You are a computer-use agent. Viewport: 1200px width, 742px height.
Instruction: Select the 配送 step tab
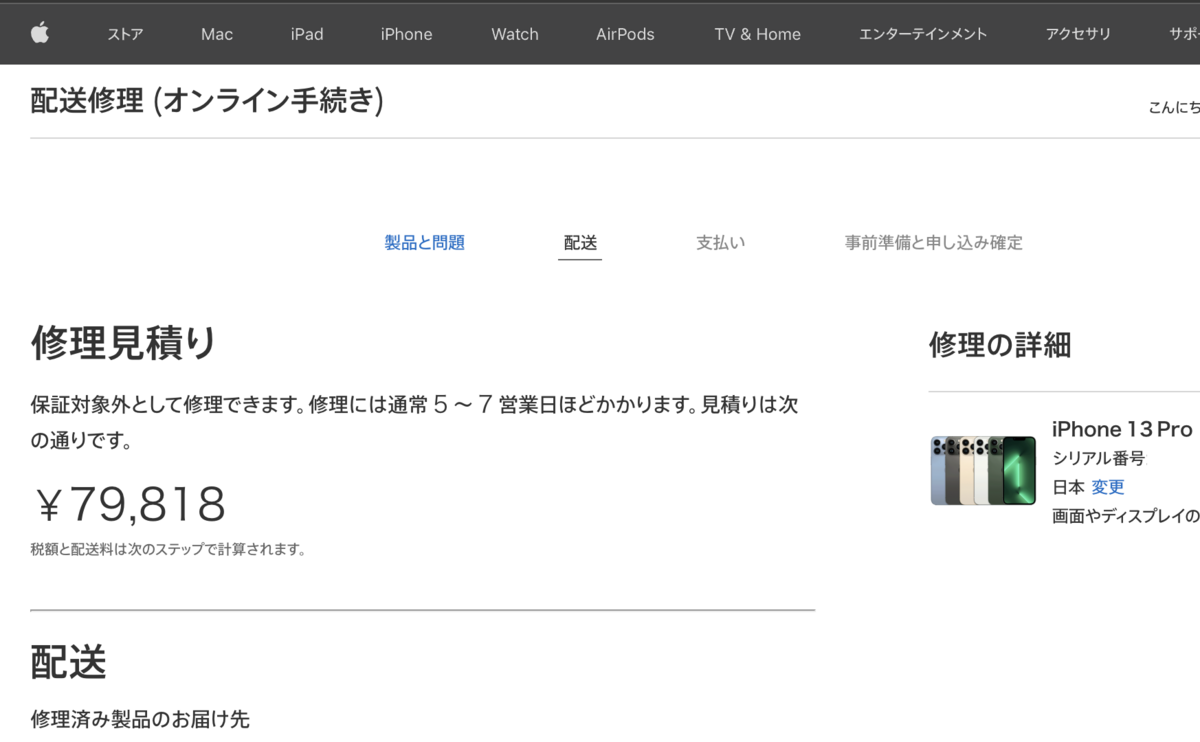[x=580, y=243]
